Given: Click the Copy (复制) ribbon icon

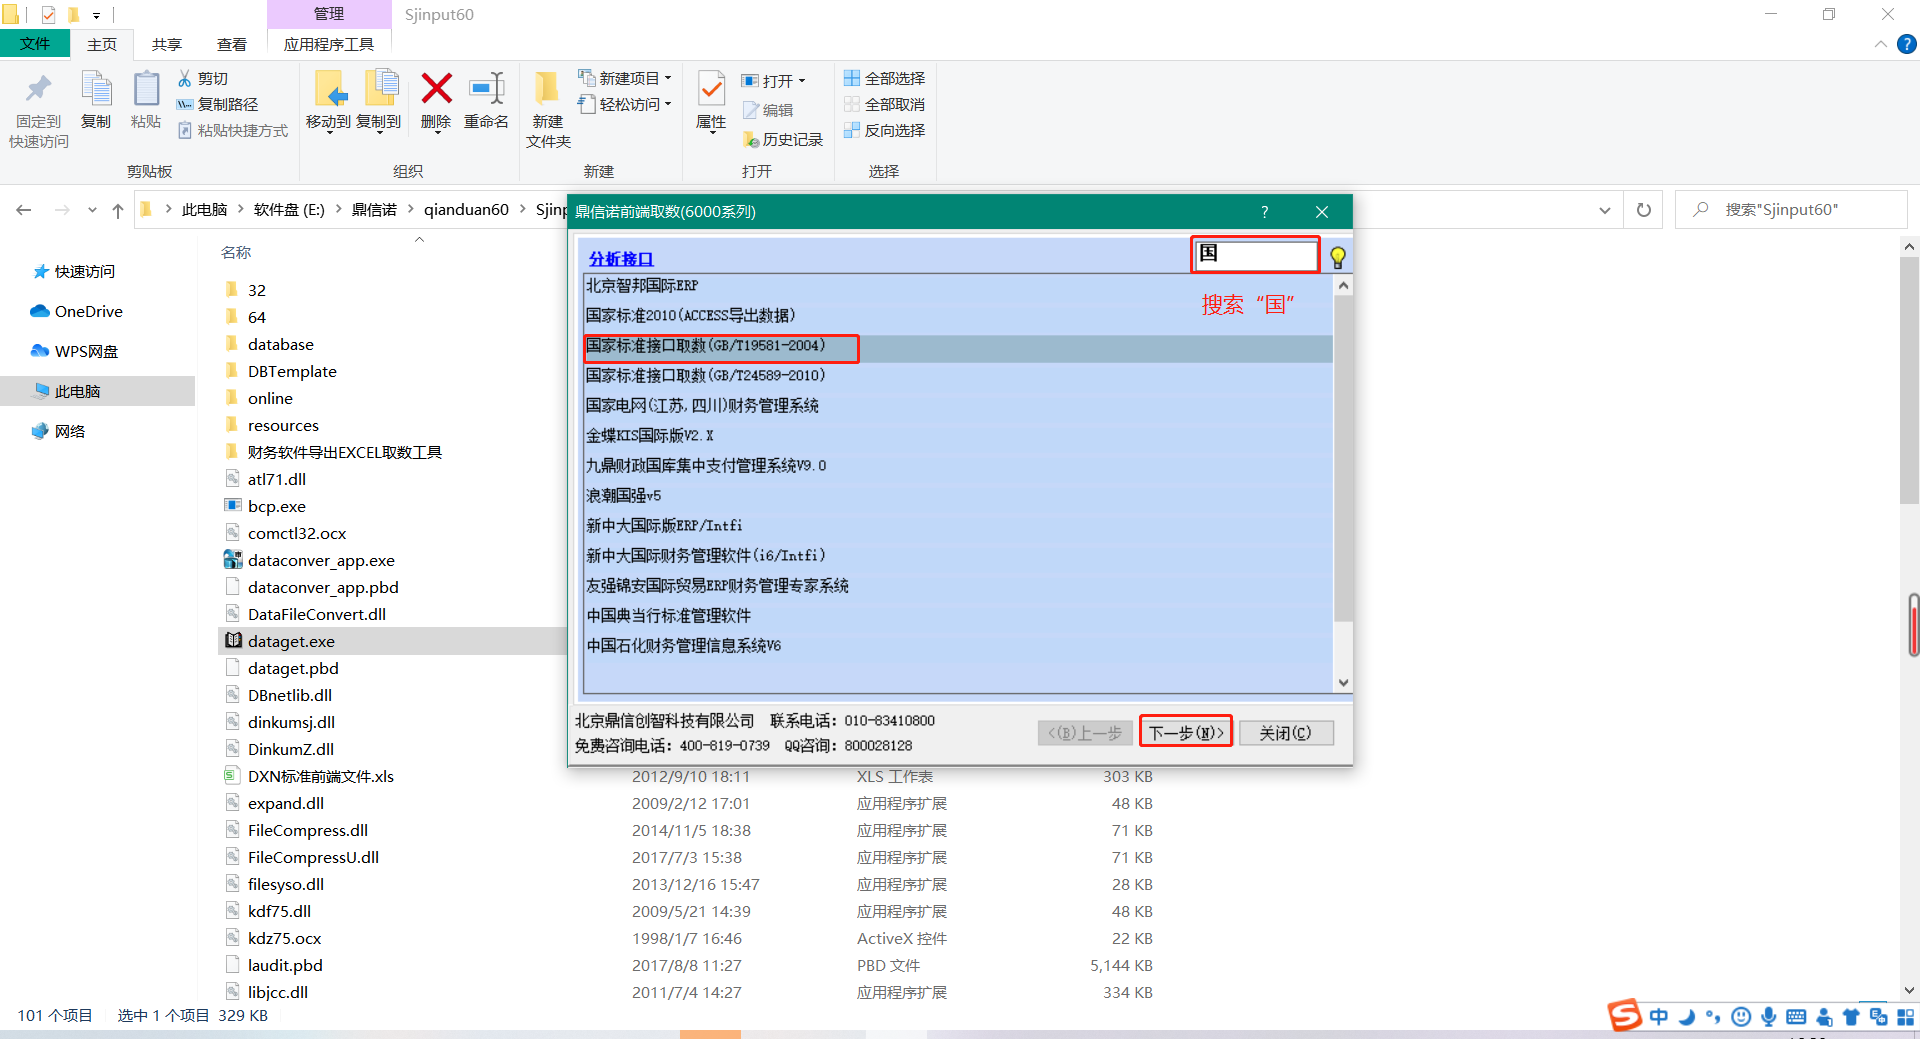Looking at the screenshot, I should point(96,90).
